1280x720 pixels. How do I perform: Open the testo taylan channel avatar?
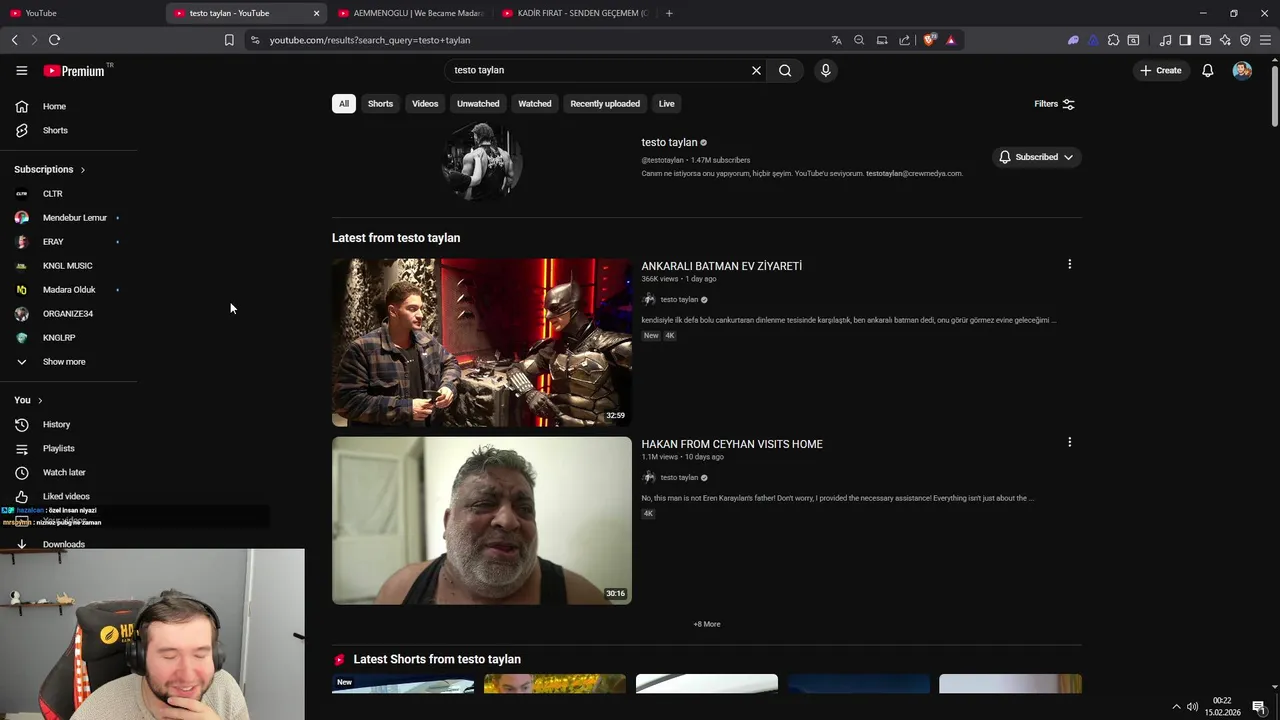click(x=482, y=161)
